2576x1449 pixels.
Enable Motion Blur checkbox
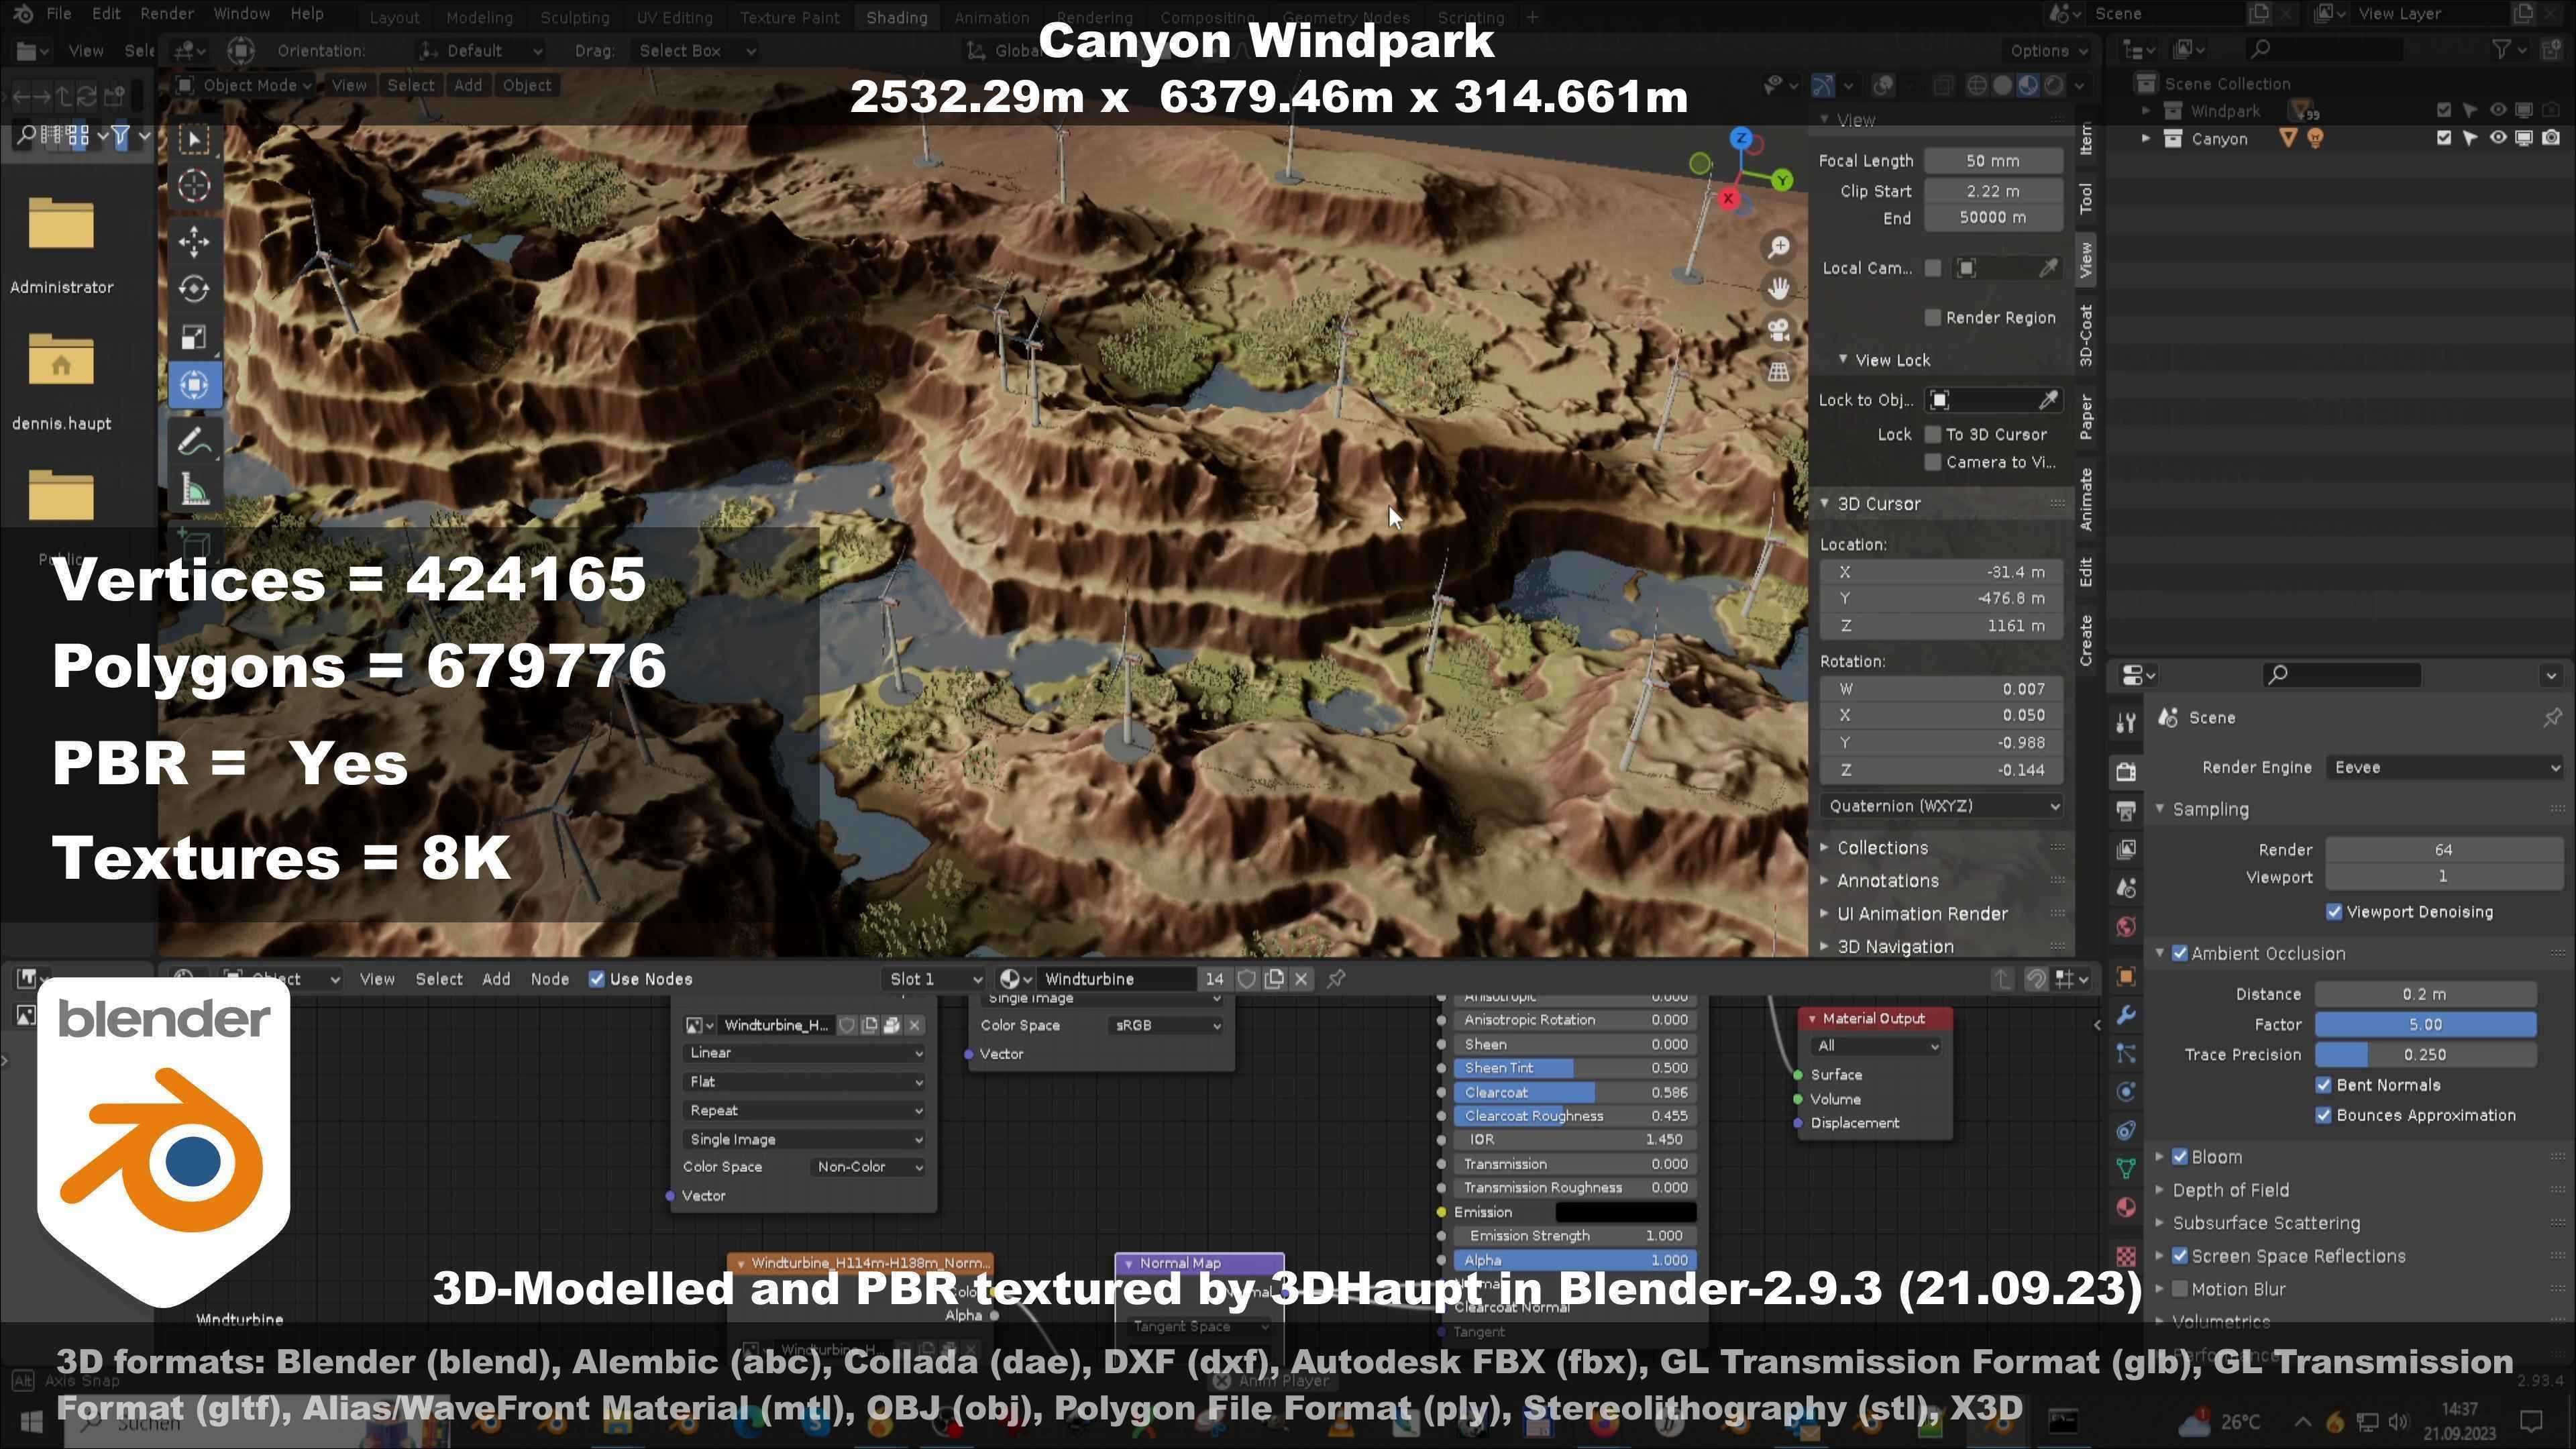[2180, 1289]
